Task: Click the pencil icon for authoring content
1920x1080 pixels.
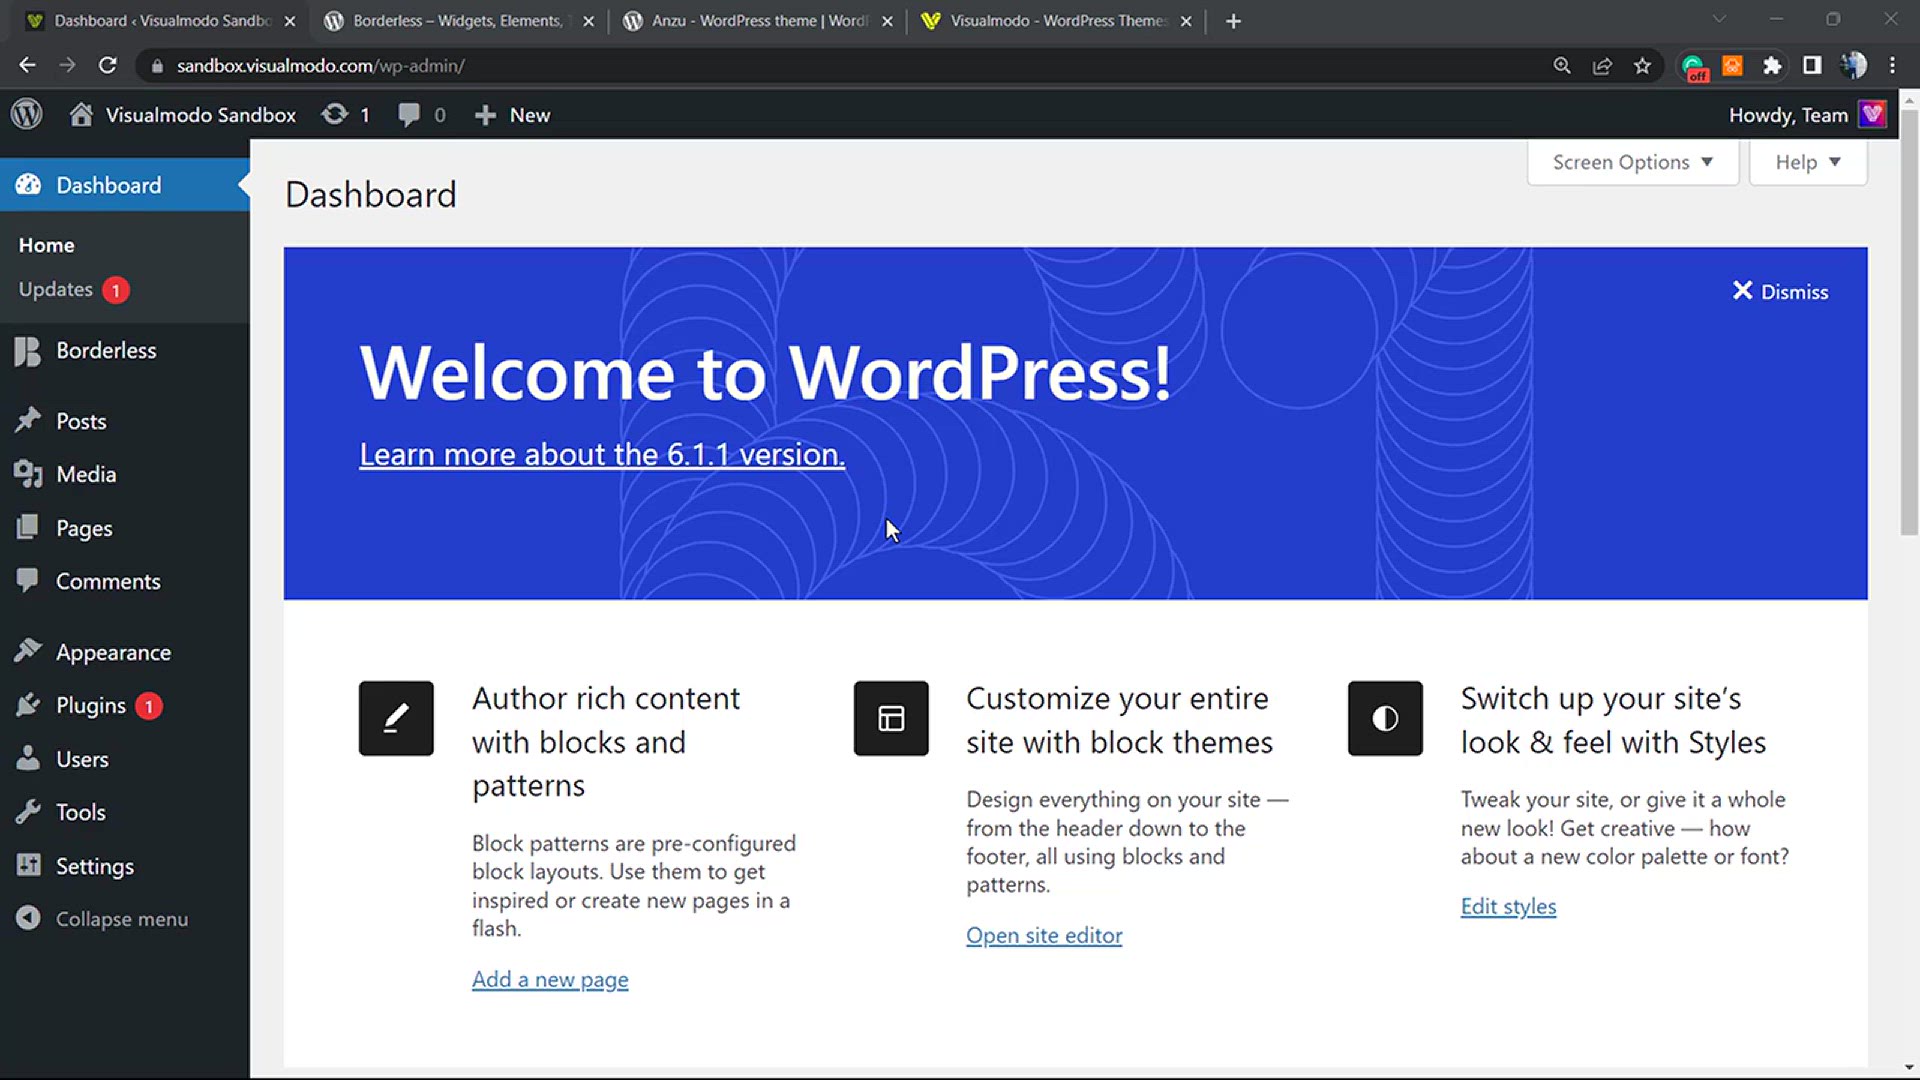Action: coord(396,718)
